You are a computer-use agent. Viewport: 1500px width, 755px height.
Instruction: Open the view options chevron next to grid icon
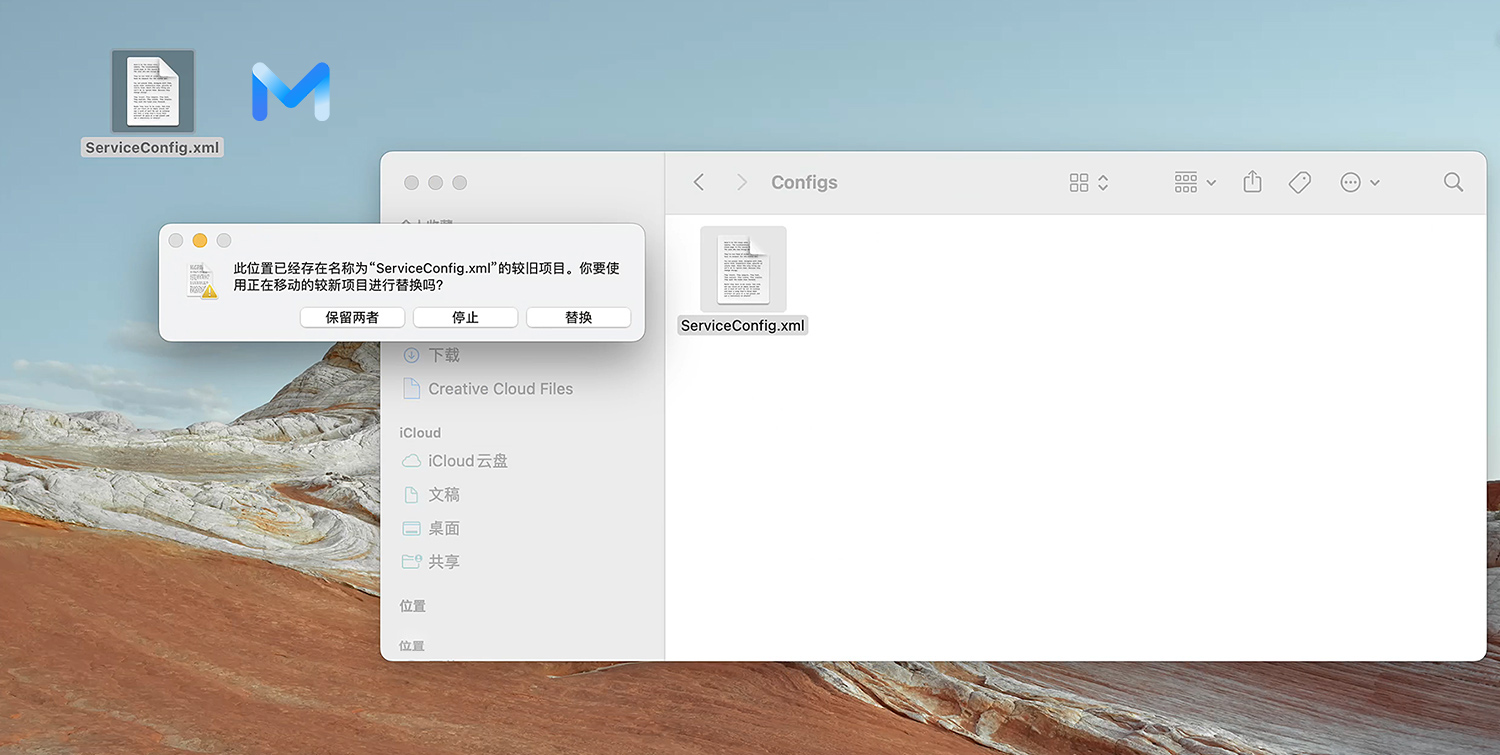click(1103, 182)
